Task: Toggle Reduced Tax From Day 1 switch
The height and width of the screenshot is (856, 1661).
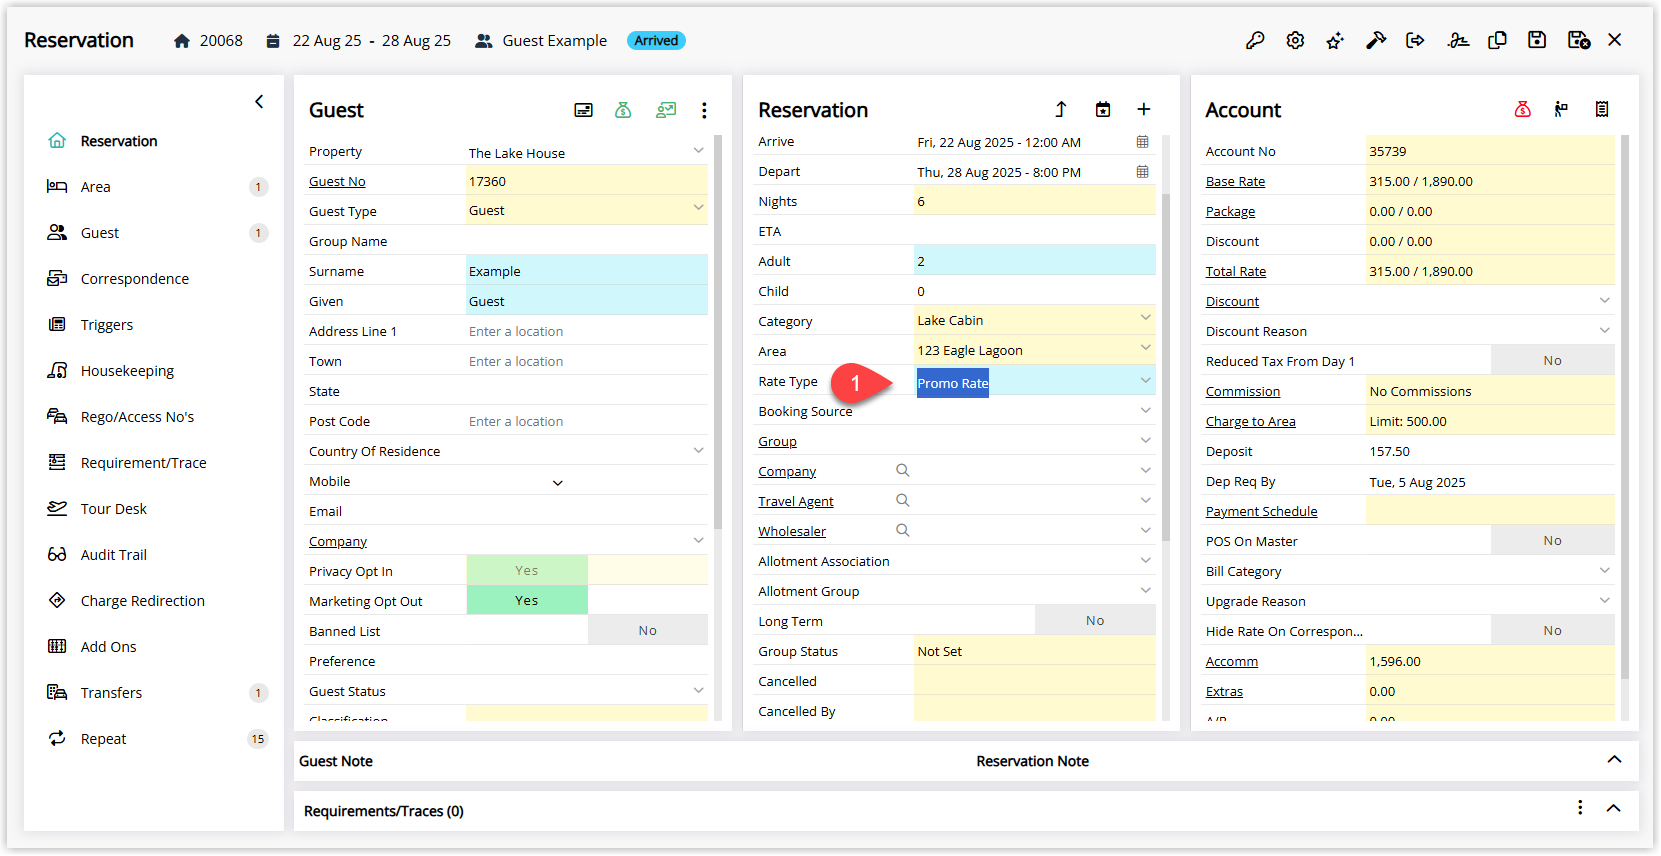Action: (x=1552, y=360)
